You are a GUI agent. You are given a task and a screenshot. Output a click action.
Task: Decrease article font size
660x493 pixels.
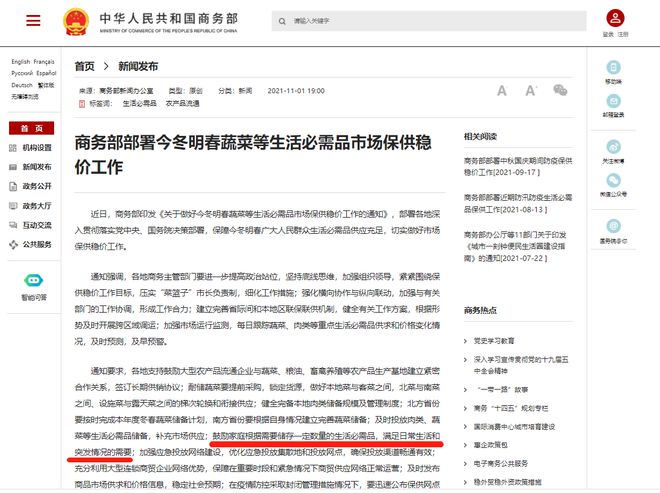click(x=502, y=91)
